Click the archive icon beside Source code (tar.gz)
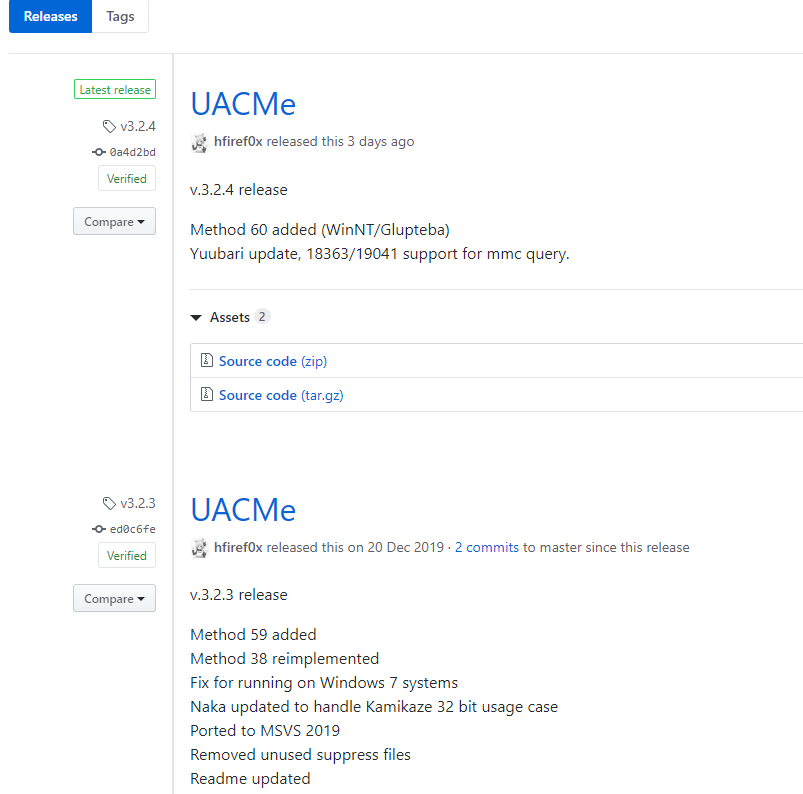The width and height of the screenshot is (803, 794). (x=206, y=394)
